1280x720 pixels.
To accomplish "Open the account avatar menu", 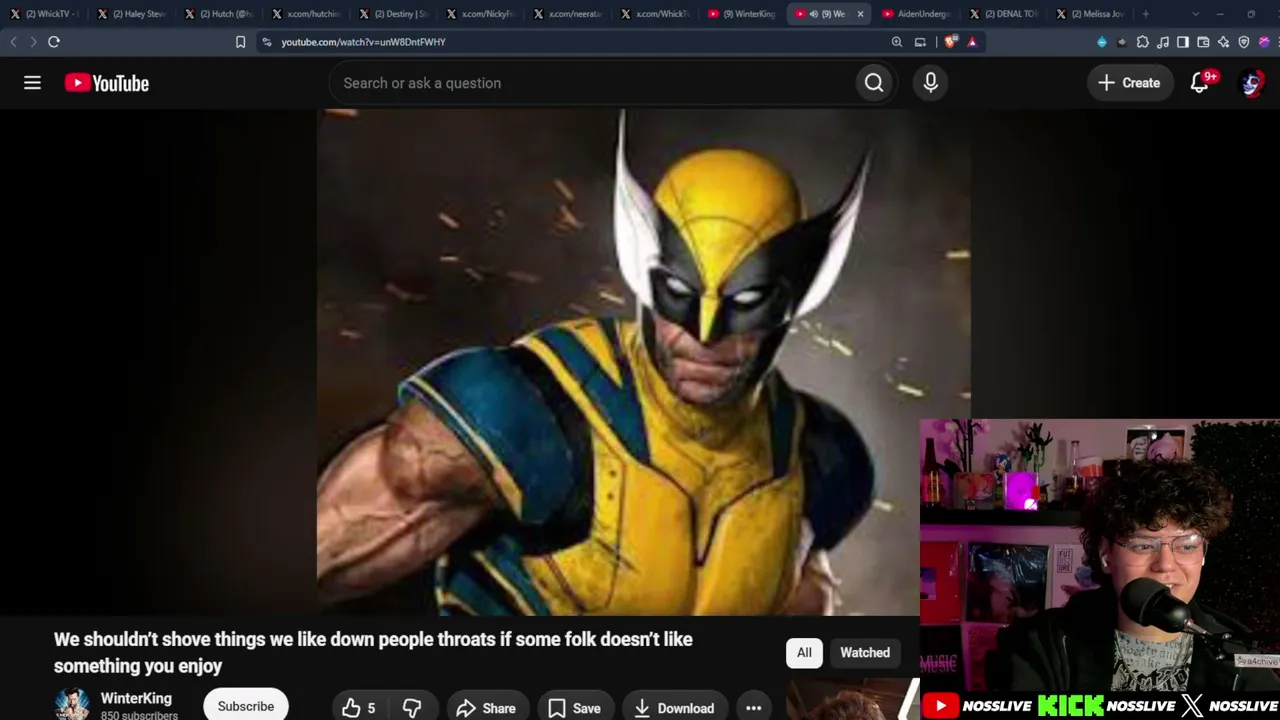I will pyautogui.click(x=1251, y=83).
